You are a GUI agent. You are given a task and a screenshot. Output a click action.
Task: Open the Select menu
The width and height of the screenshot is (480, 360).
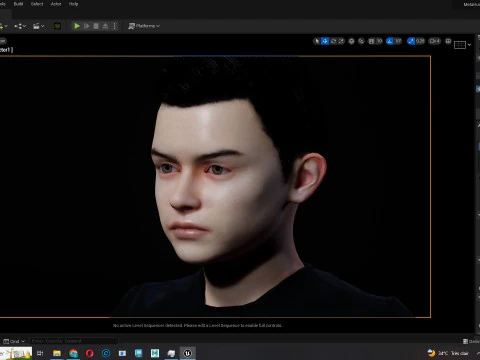click(37, 4)
